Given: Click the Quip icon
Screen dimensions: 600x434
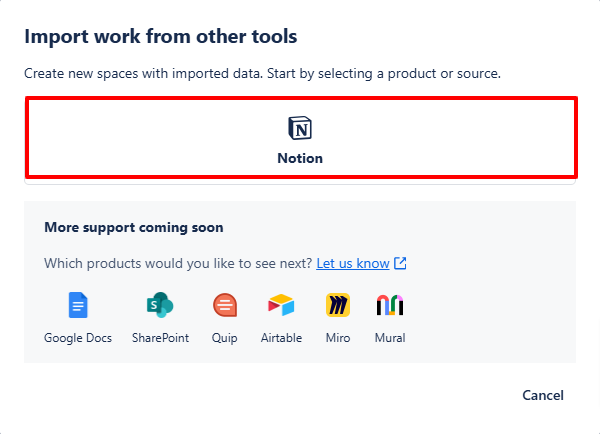Looking at the screenshot, I should tap(225, 305).
